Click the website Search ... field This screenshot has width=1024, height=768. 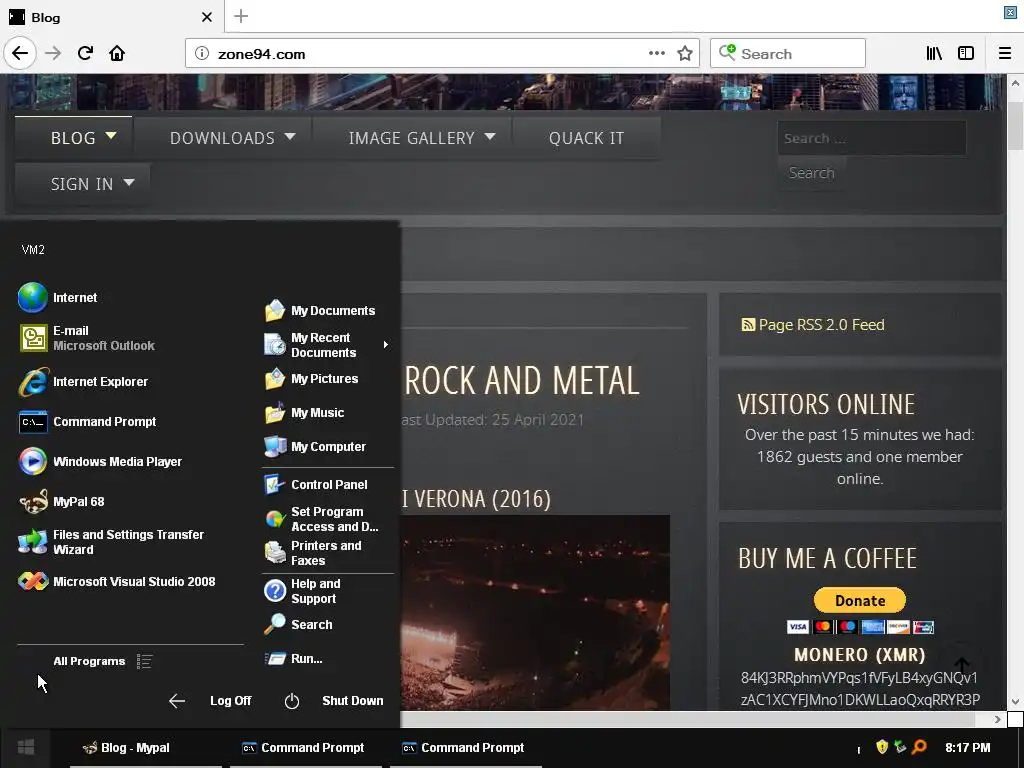point(871,138)
